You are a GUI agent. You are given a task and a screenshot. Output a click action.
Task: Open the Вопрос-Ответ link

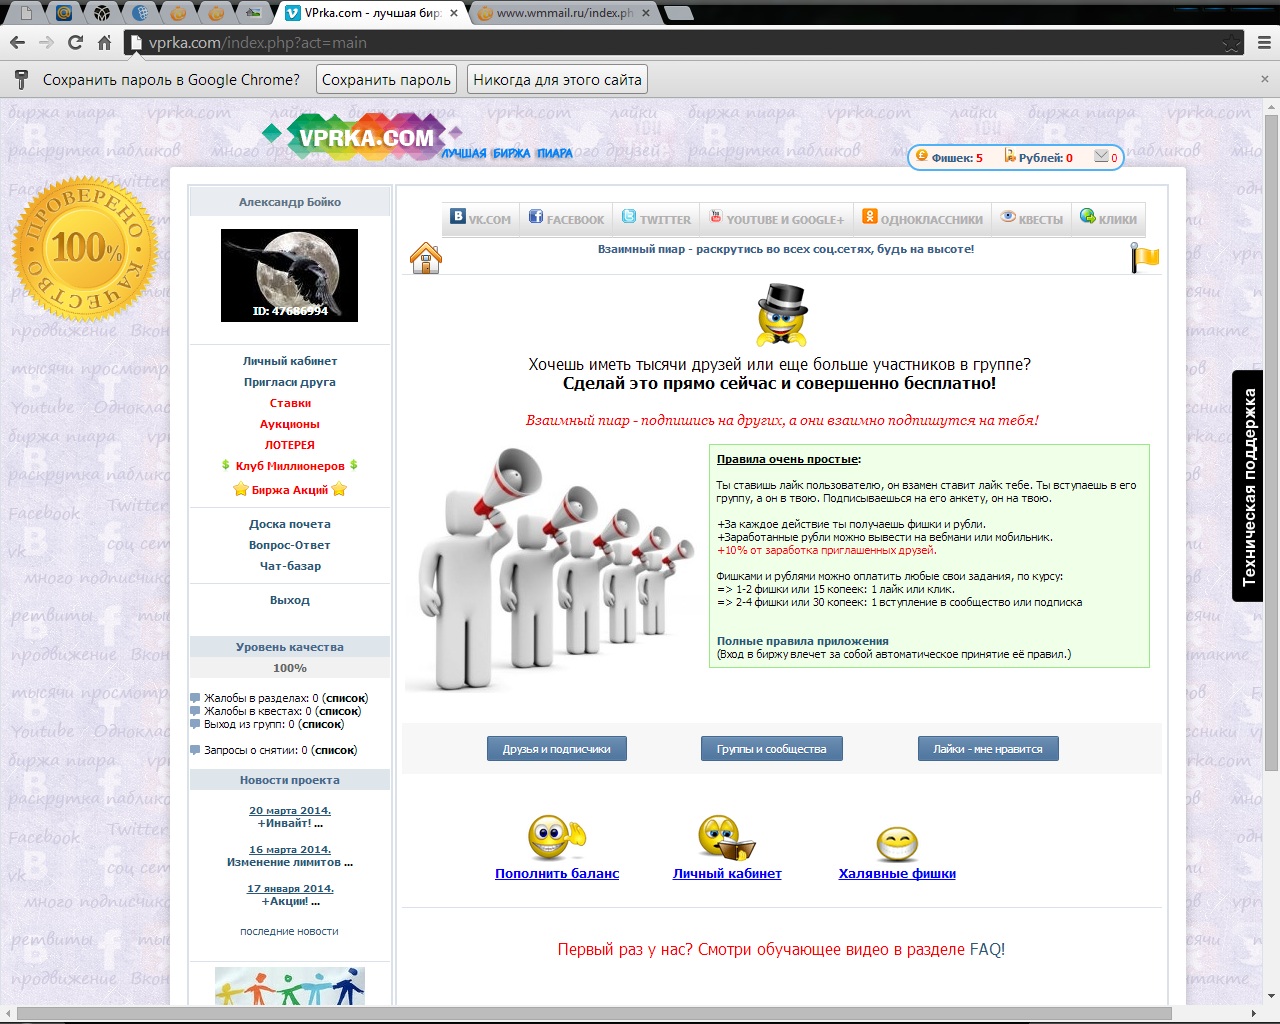[290, 545]
